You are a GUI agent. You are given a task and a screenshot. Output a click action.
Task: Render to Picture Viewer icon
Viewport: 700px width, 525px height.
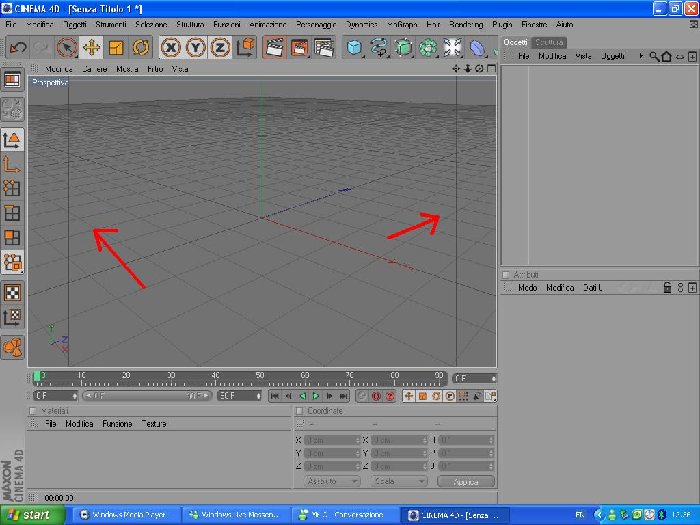point(299,47)
